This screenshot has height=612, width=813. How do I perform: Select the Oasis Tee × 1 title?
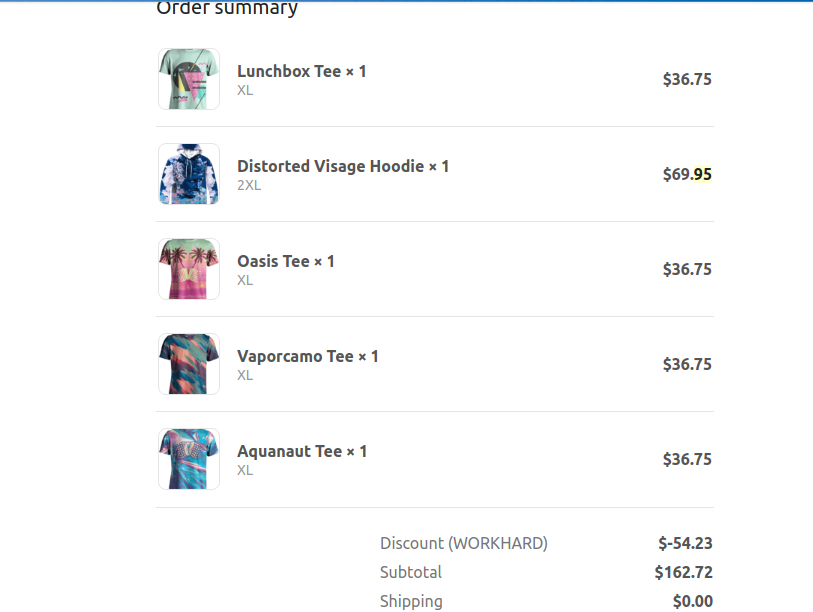(286, 261)
